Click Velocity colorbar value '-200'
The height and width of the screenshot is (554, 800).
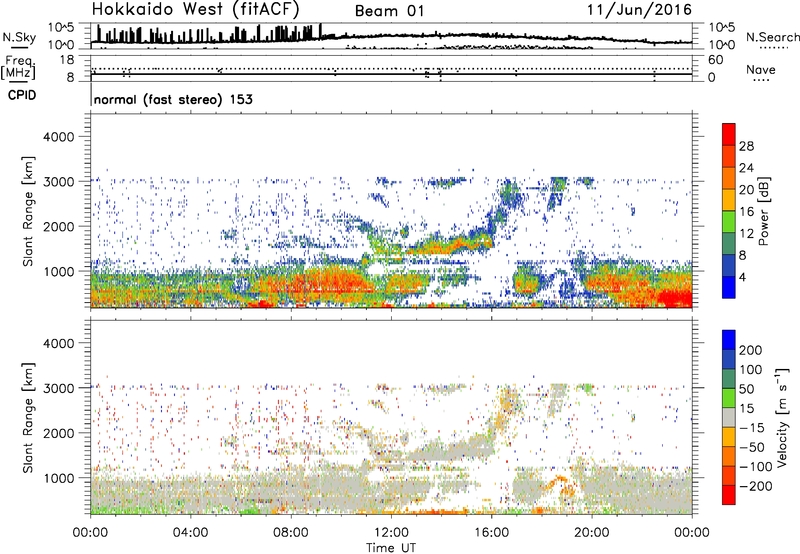tap(755, 486)
